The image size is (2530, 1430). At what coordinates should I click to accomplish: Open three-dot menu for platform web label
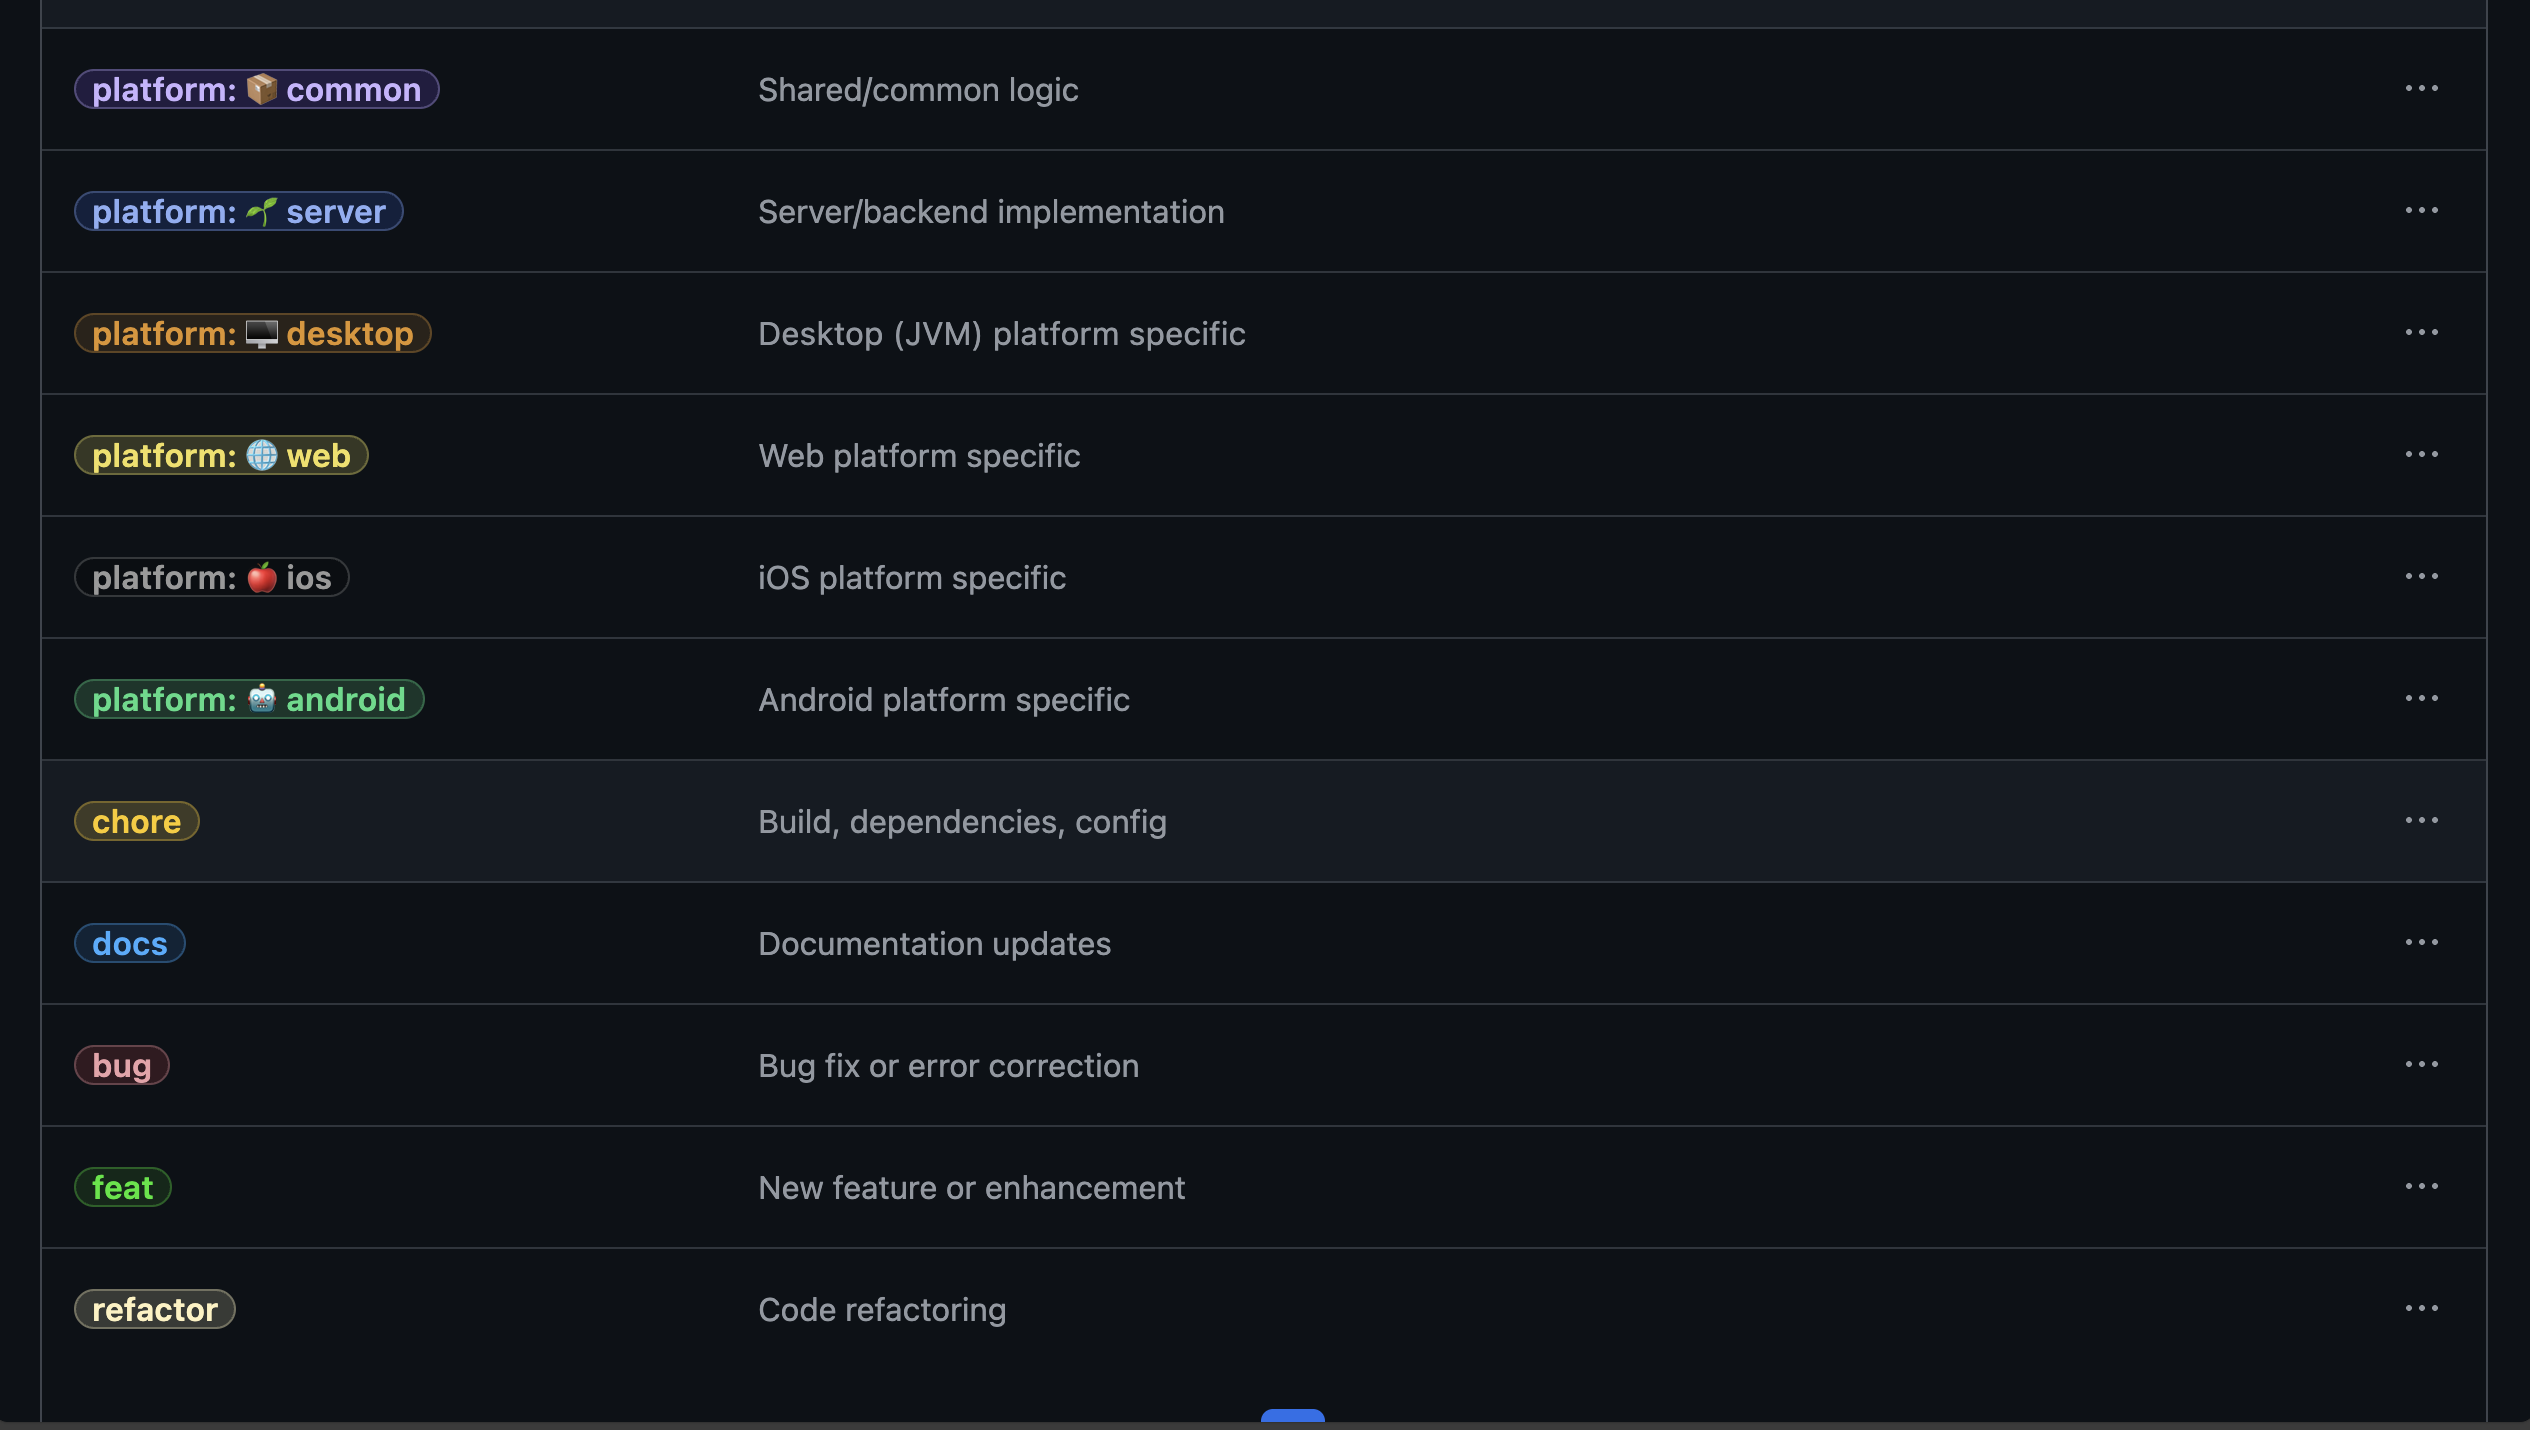(2421, 455)
